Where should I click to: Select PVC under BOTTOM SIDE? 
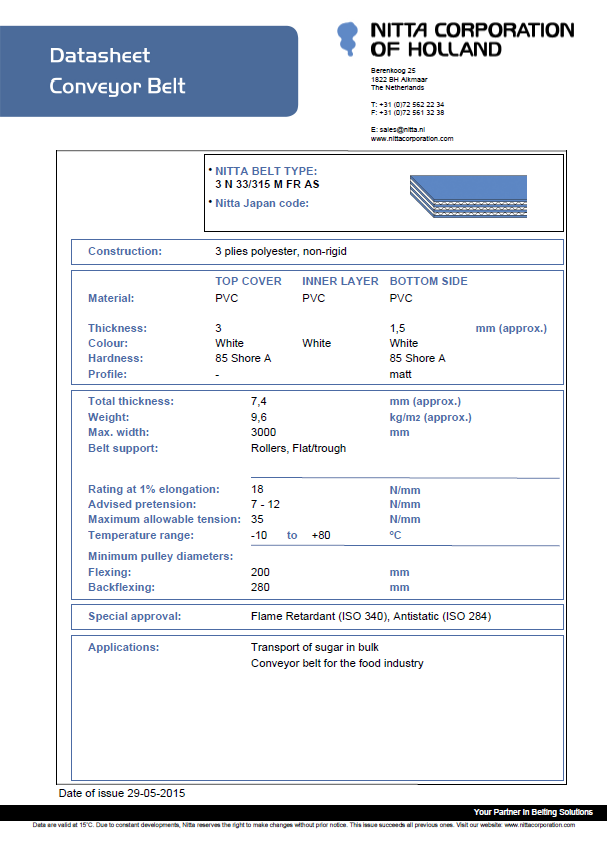[x=401, y=298]
